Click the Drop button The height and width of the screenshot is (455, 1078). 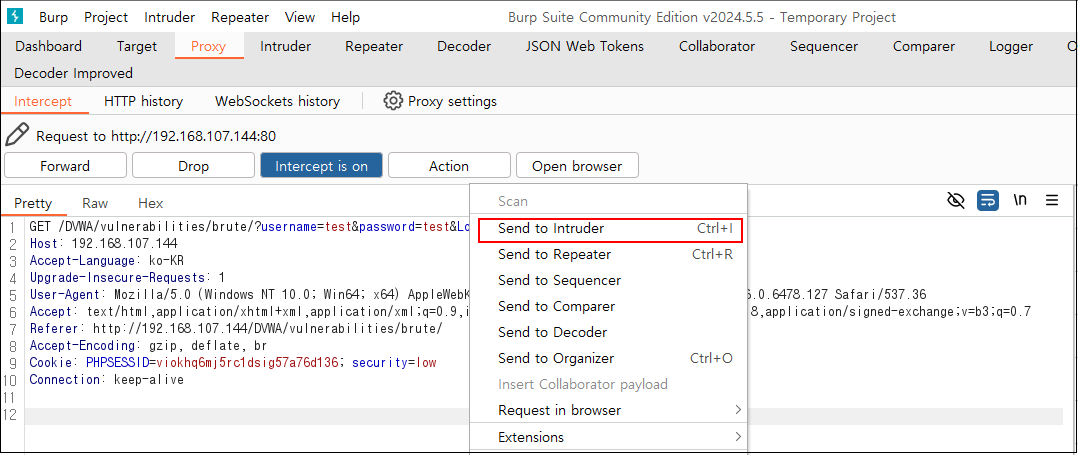193,166
